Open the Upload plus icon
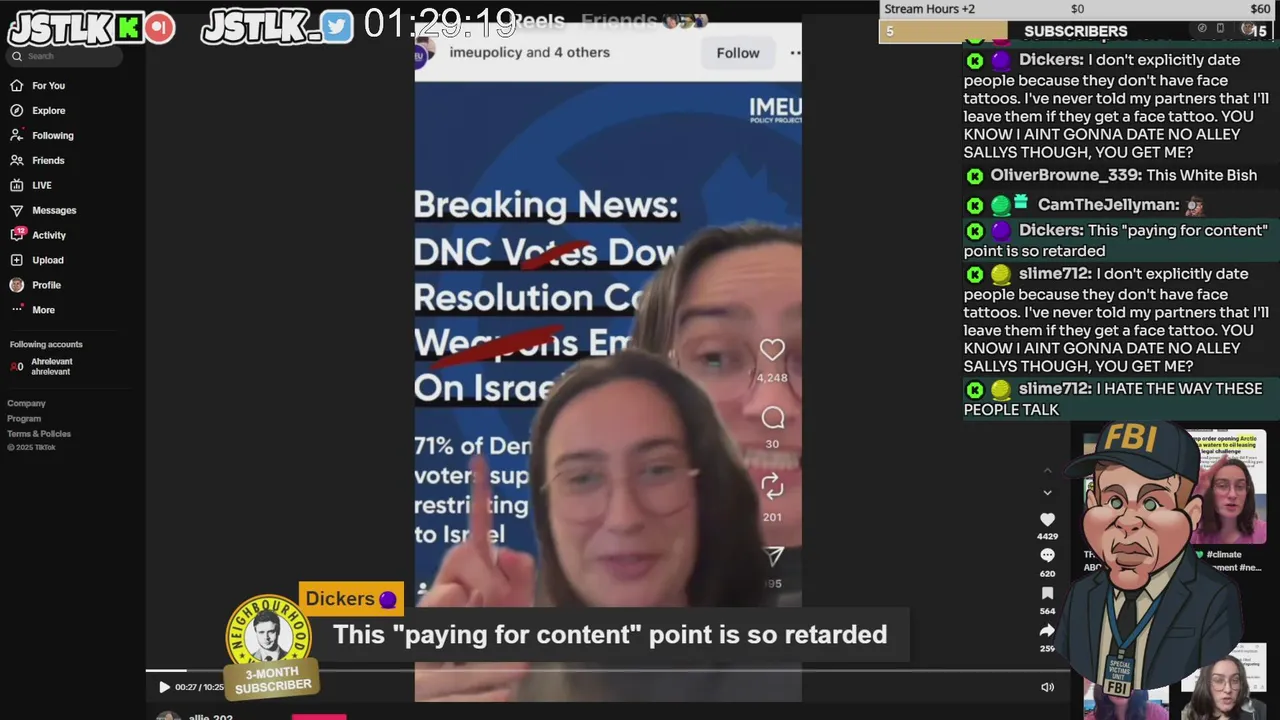The image size is (1280, 720). 16,260
